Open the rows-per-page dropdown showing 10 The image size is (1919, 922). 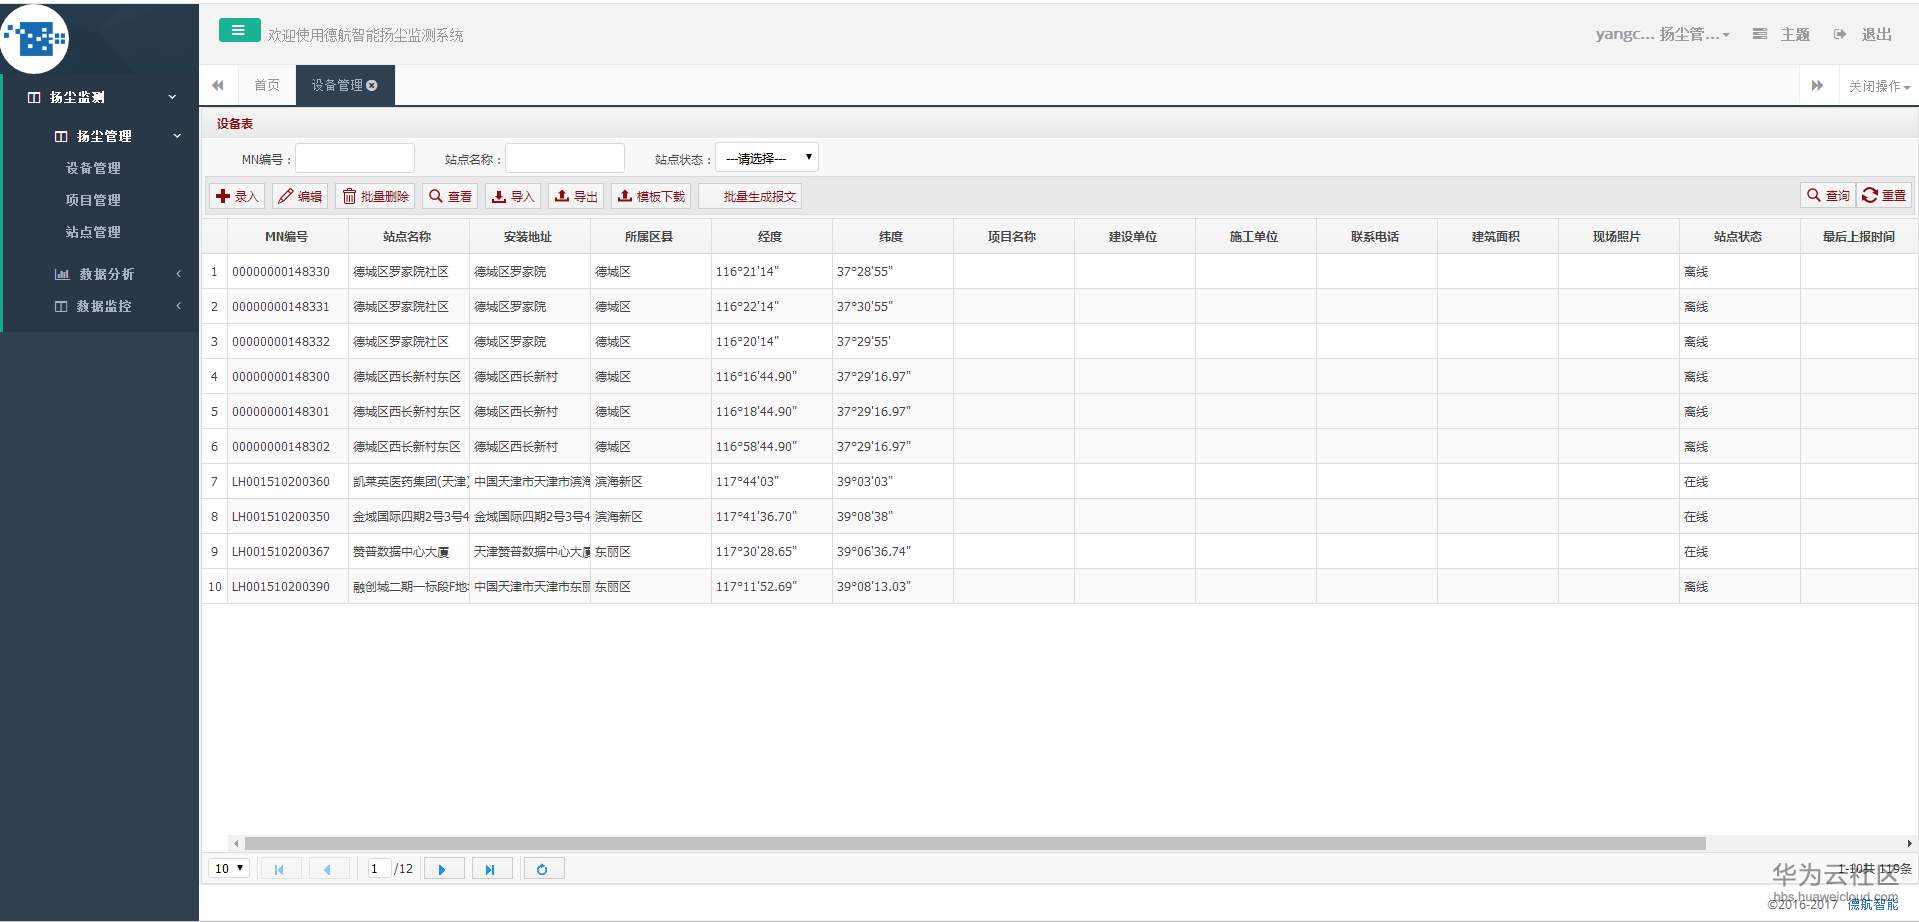(x=229, y=868)
